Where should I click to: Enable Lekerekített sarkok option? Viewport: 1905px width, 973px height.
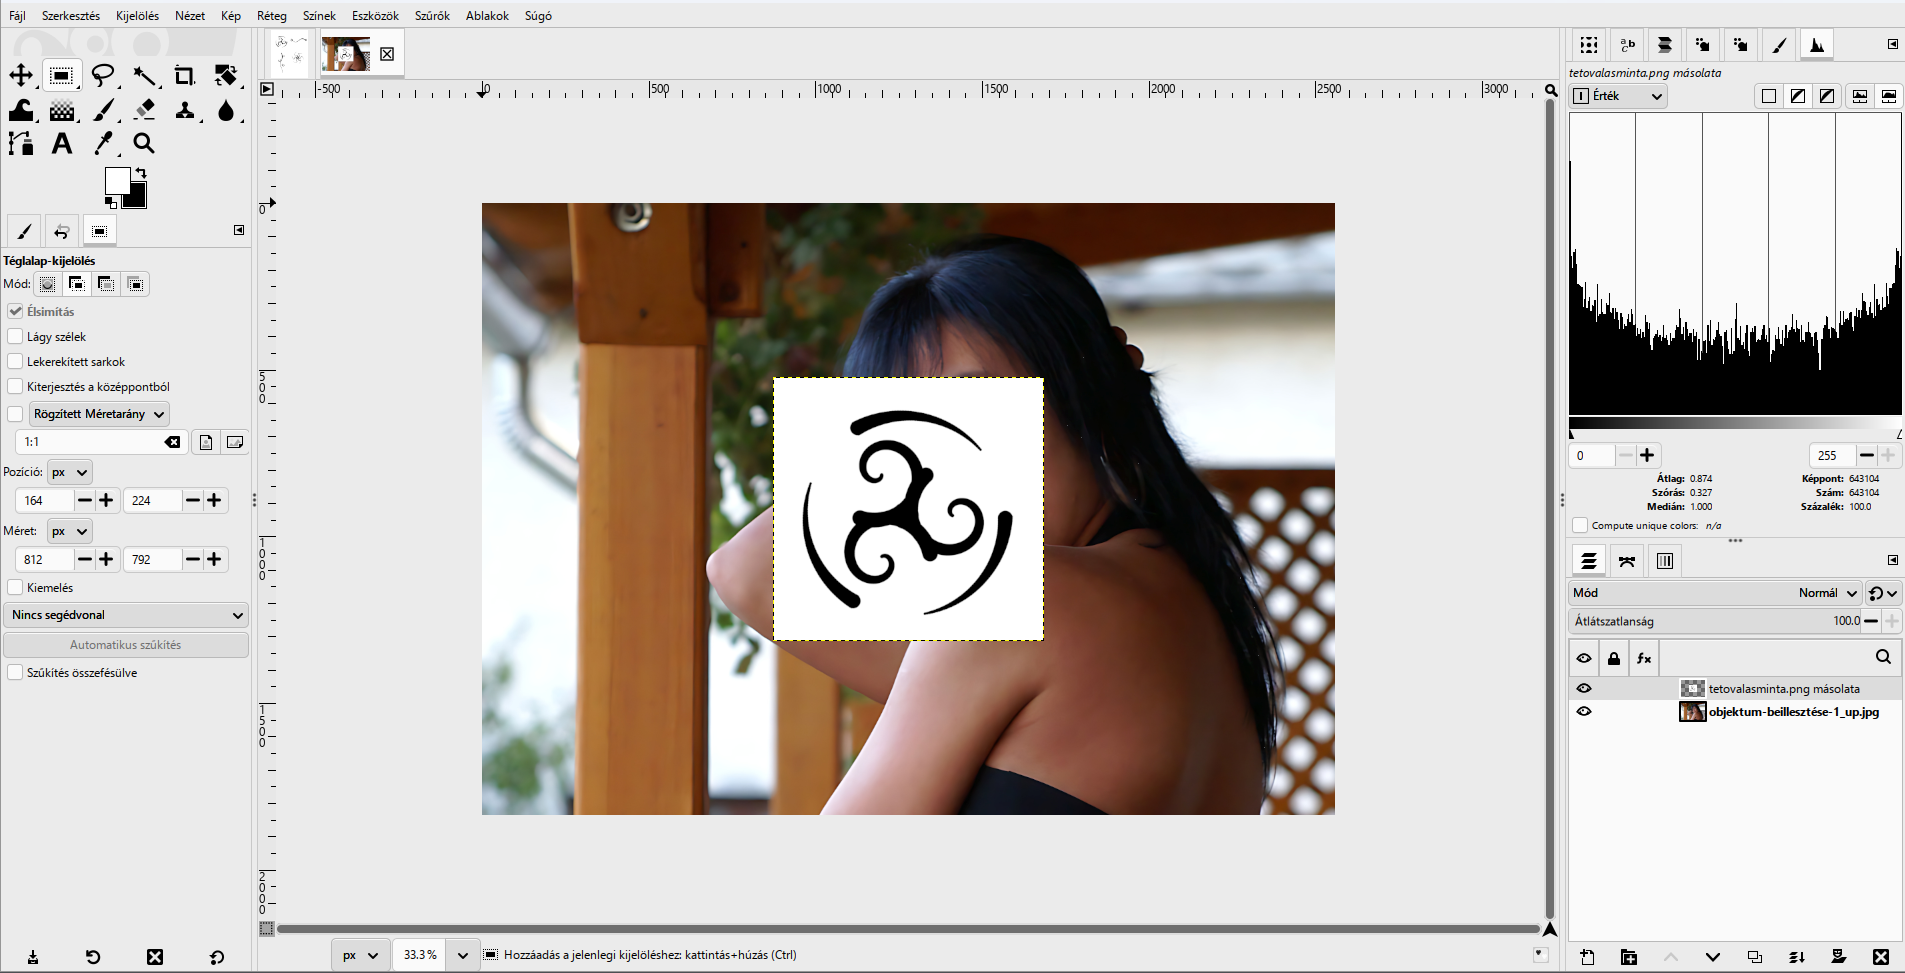[15, 362]
